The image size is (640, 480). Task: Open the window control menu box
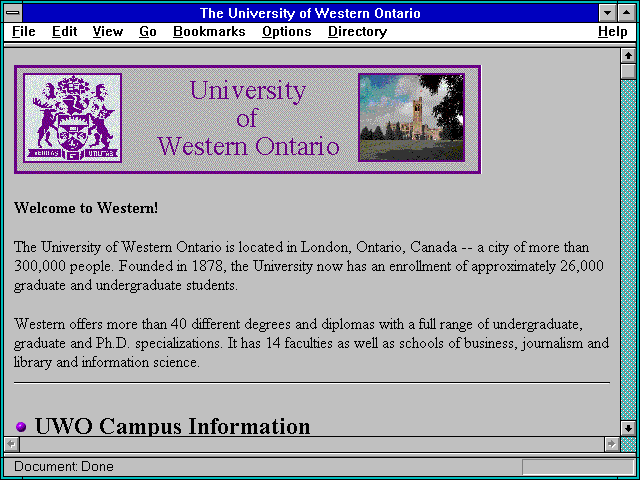click(13, 13)
